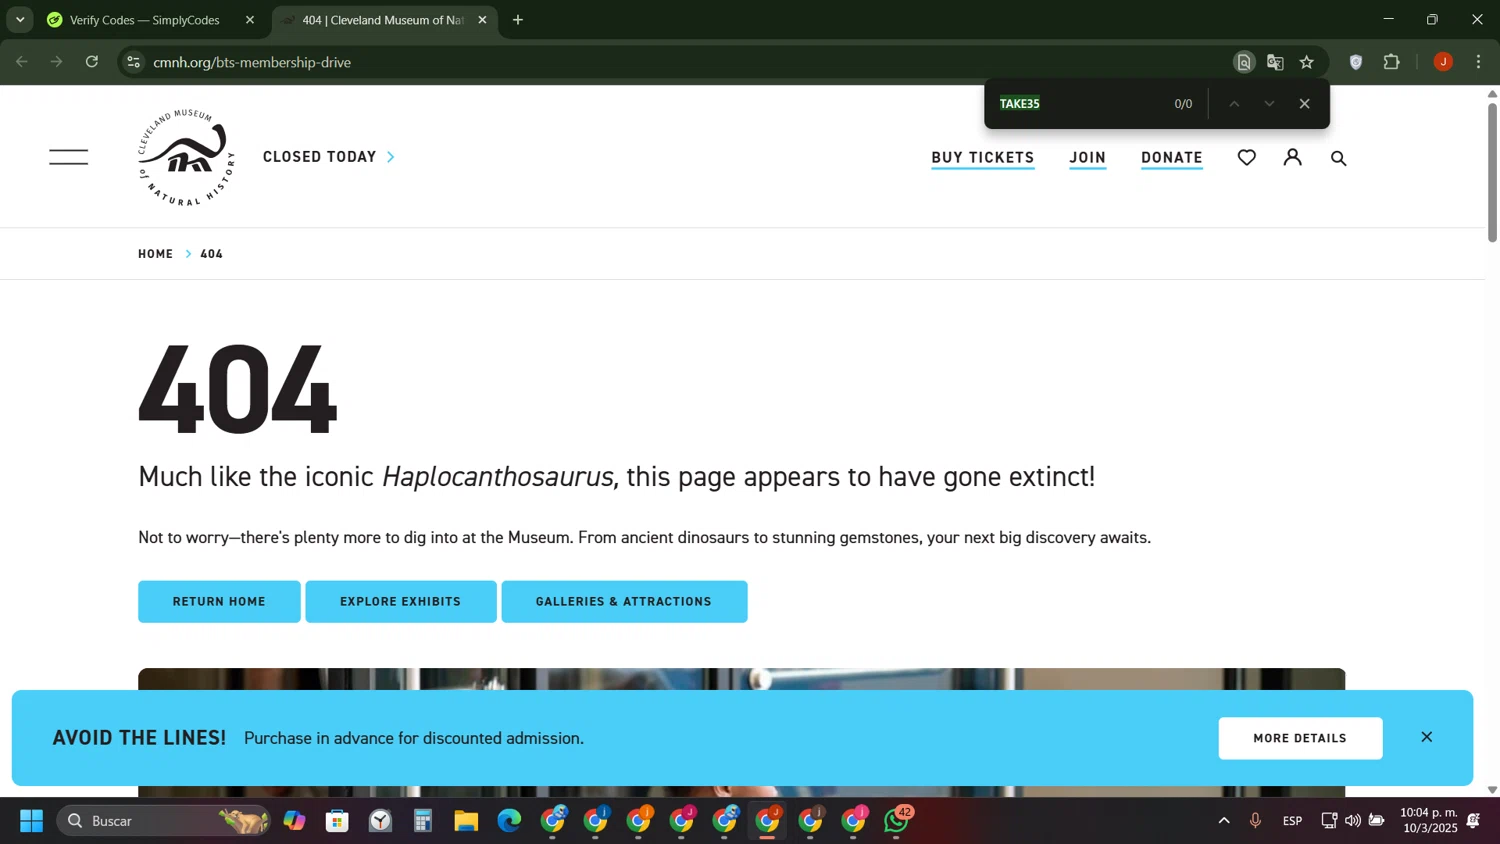1500x844 pixels.
Task: Click the page vertical scrollbar
Action: click(1492, 172)
